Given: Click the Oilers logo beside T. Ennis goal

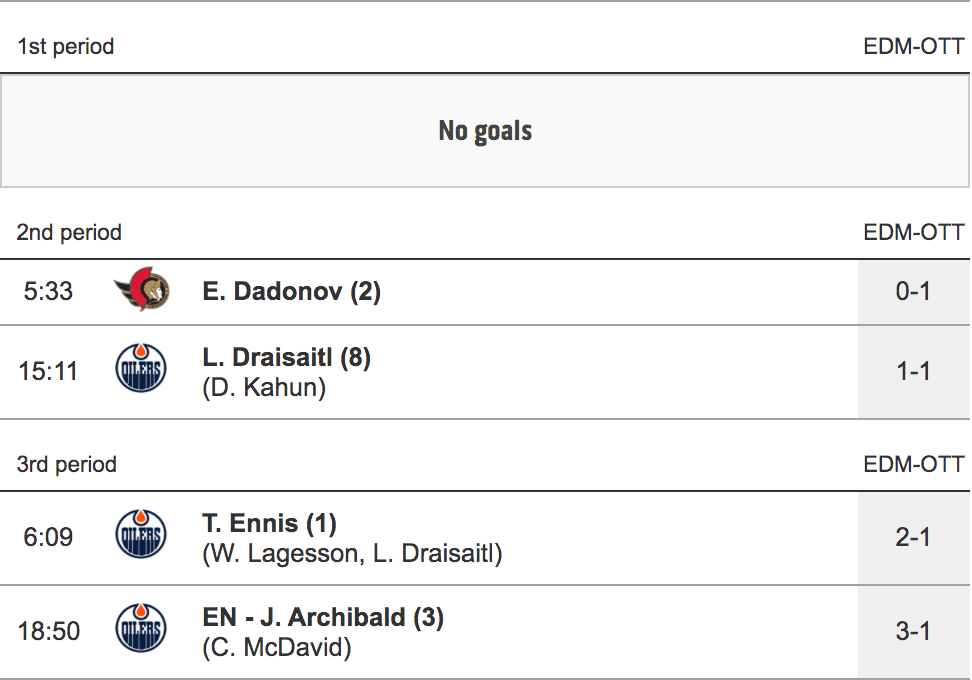Looking at the screenshot, I should [142, 537].
